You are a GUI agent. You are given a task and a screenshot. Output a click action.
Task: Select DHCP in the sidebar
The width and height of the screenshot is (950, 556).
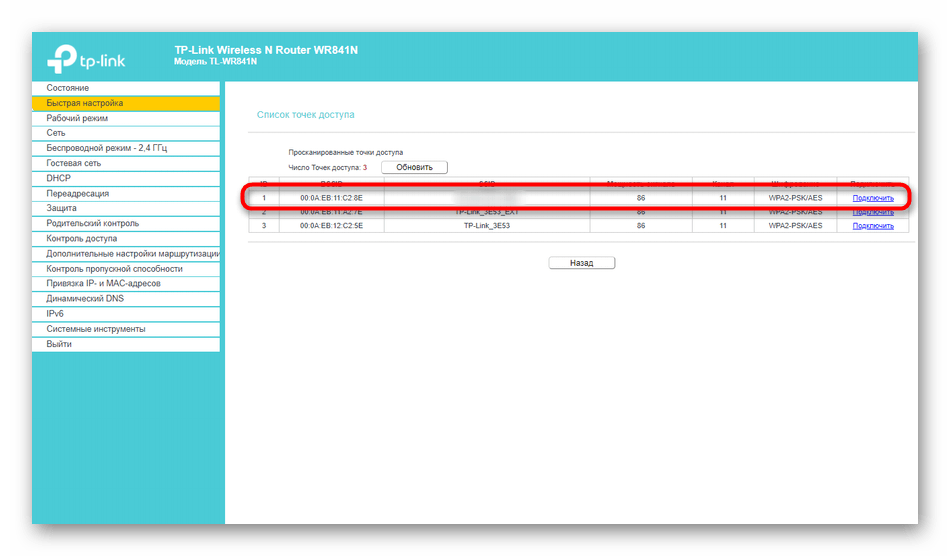tap(59, 178)
